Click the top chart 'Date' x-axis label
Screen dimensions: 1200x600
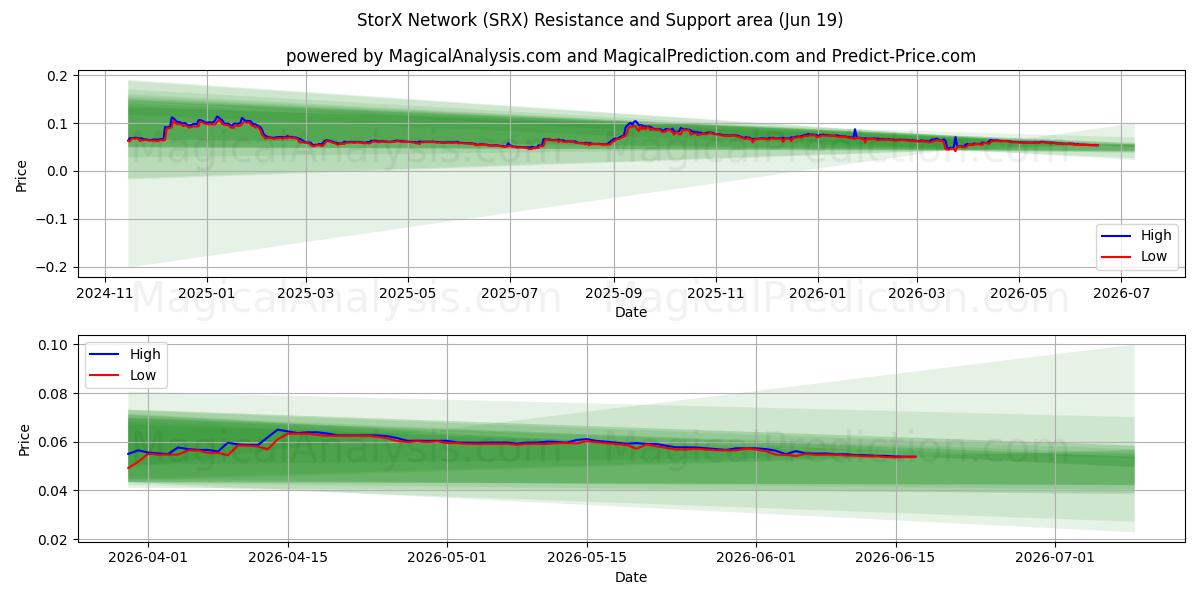(631, 312)
